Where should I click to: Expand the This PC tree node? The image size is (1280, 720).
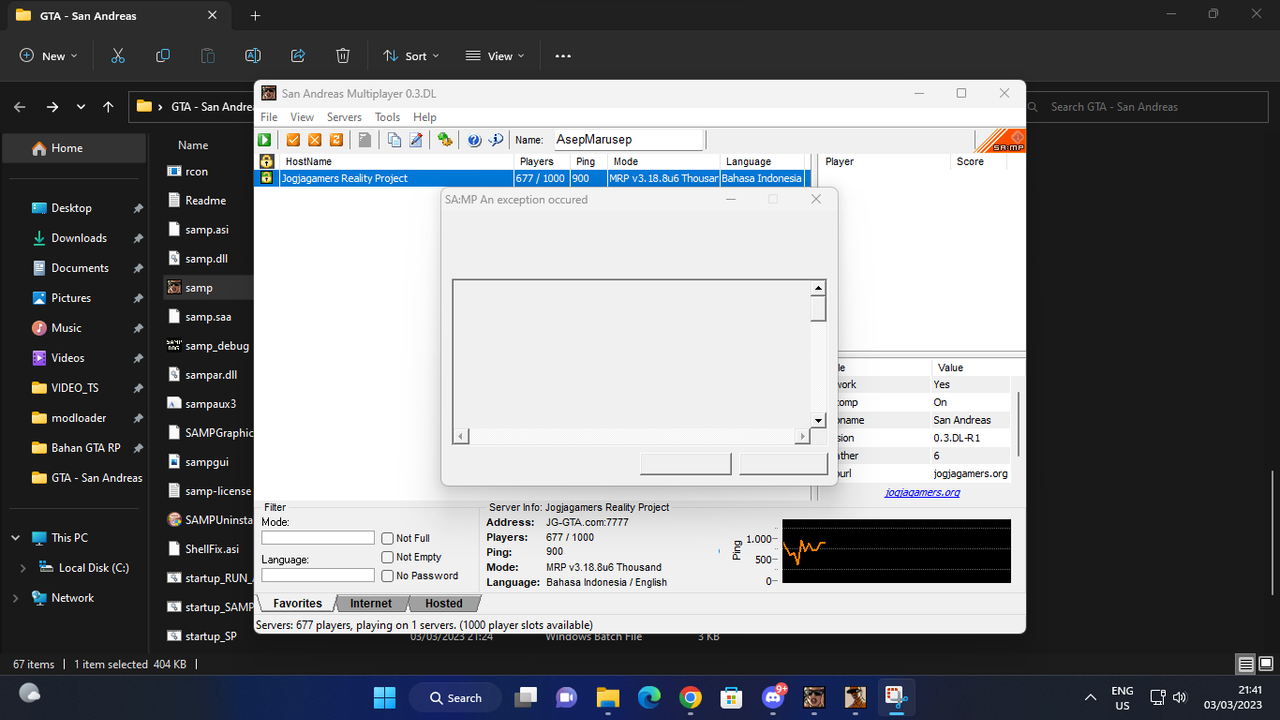coord(15,538)
